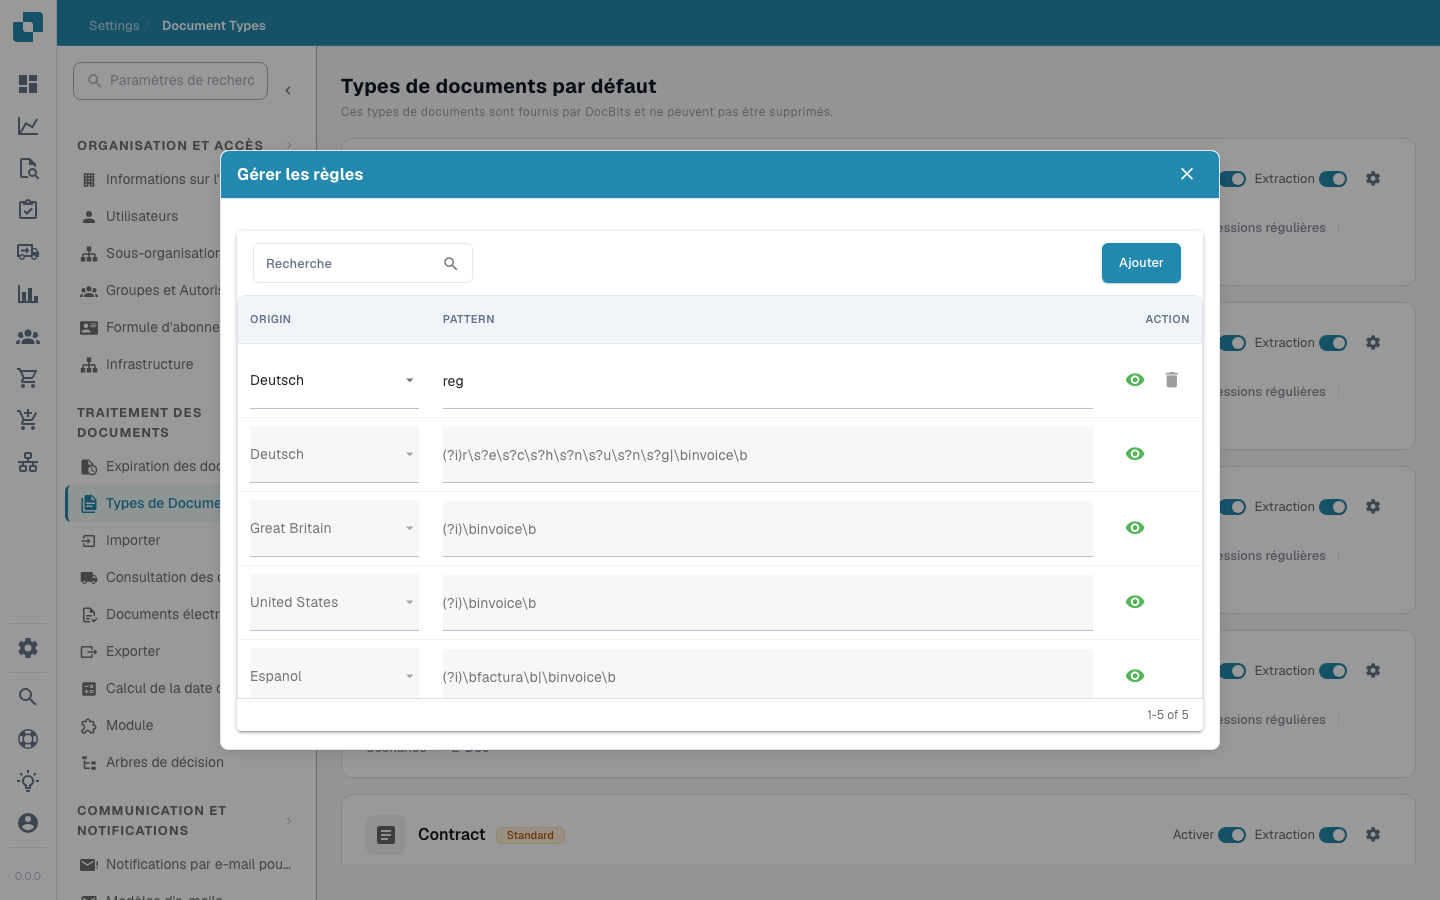The width and height of the screenshot is (1440, 900).
Task: Open the United States origin dropdown
Action: pyautogui.click(x=334, y=603)
